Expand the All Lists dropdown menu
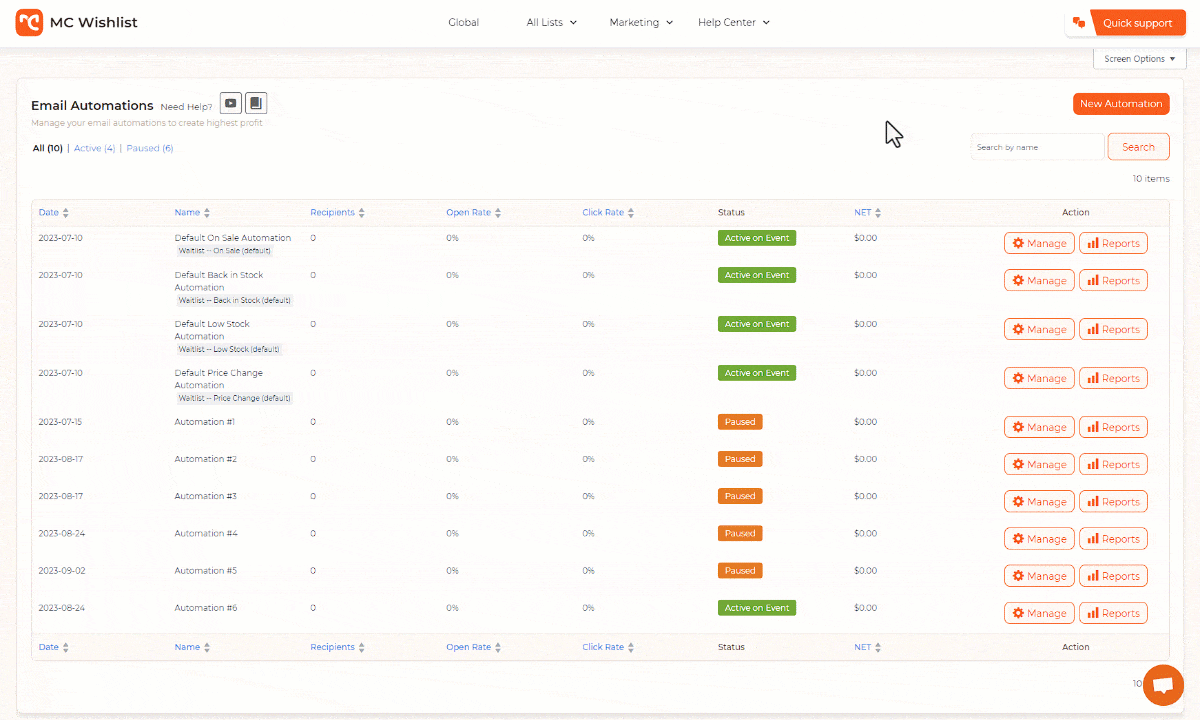1200x720 pixels. [551, 22]
